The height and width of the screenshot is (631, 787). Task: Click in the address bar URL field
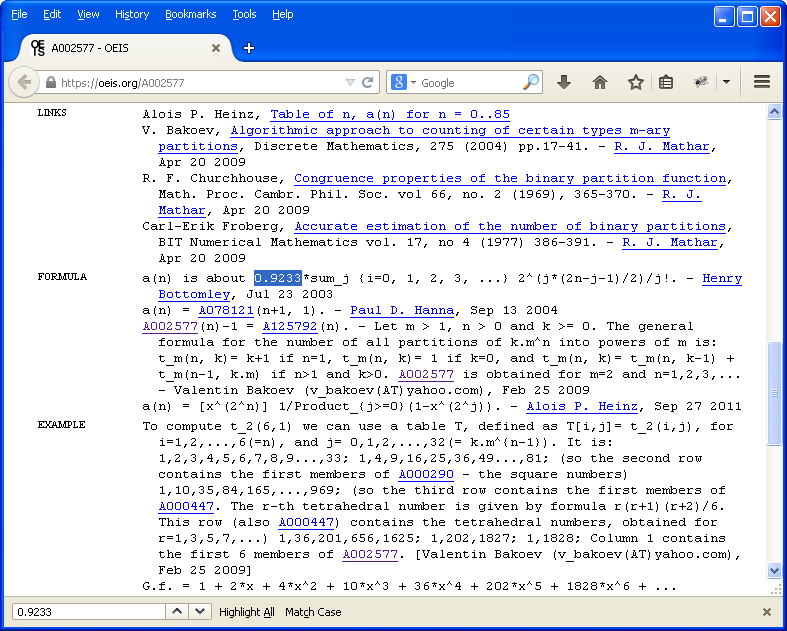click(201, 82)
